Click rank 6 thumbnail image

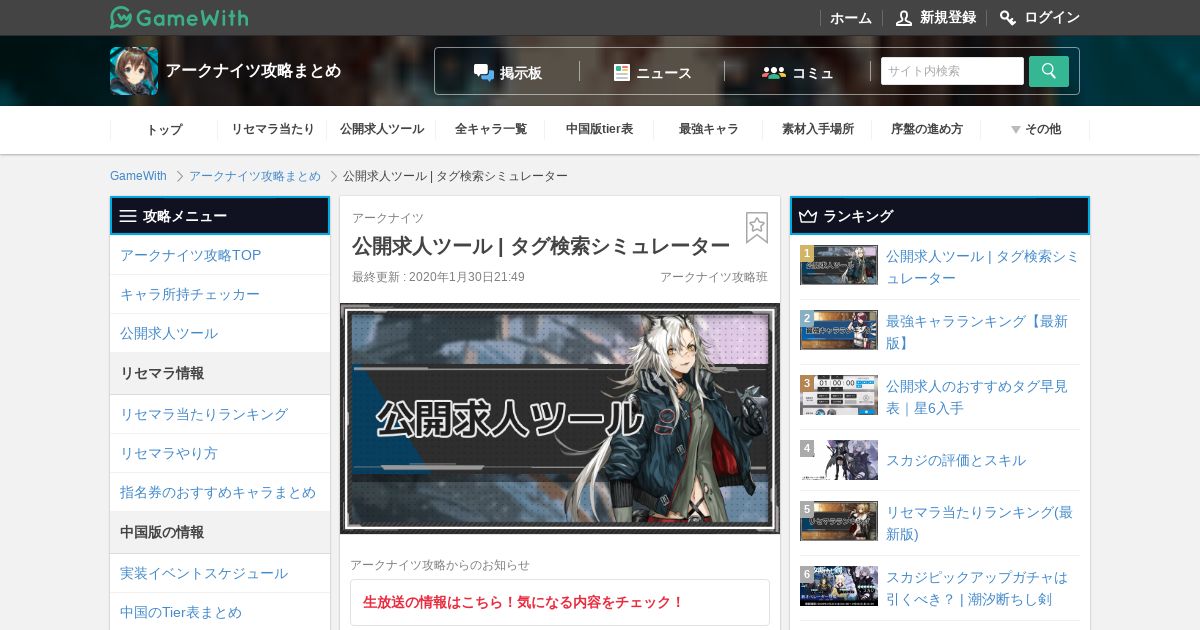839,586
